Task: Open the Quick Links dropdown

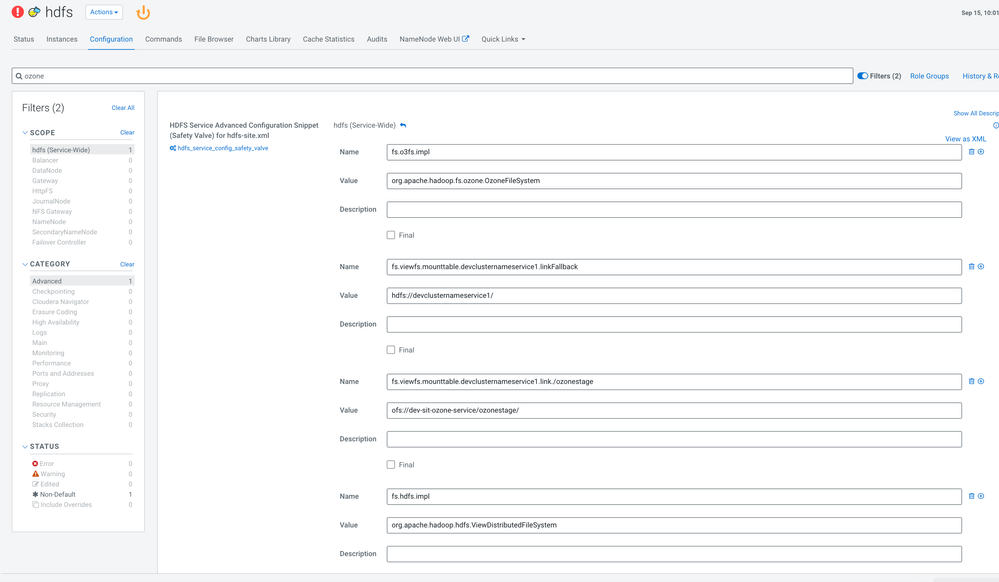Action: 503,40
